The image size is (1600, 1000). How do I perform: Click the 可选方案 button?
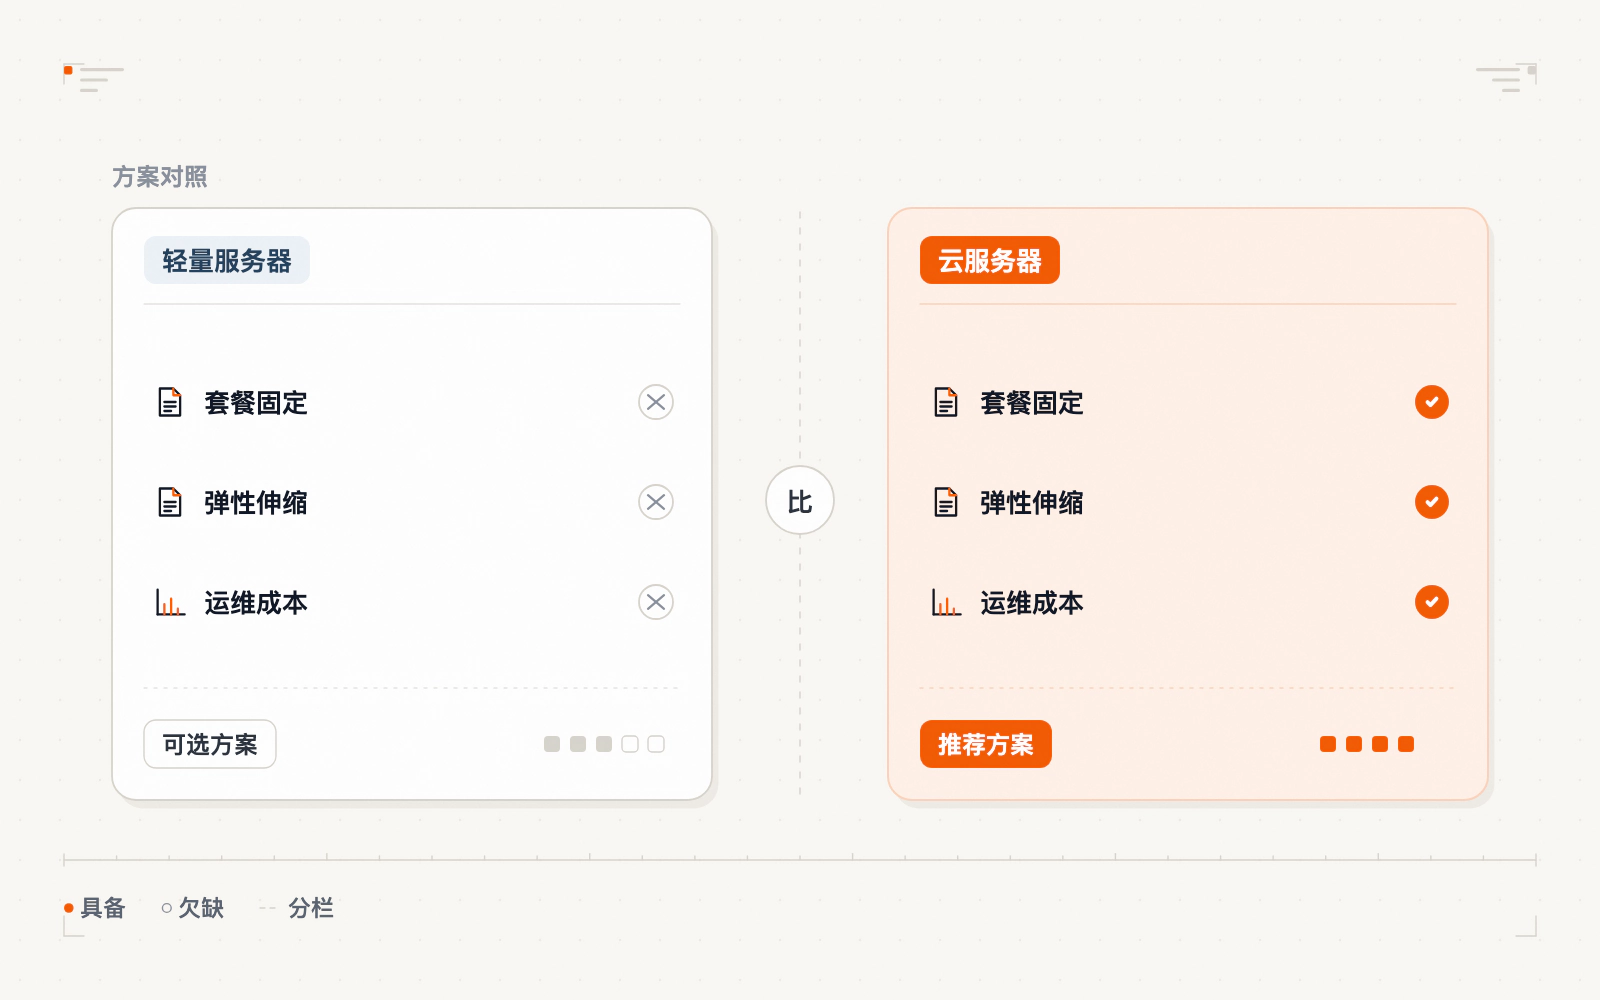pyautogui.click(x=210, y=744)
